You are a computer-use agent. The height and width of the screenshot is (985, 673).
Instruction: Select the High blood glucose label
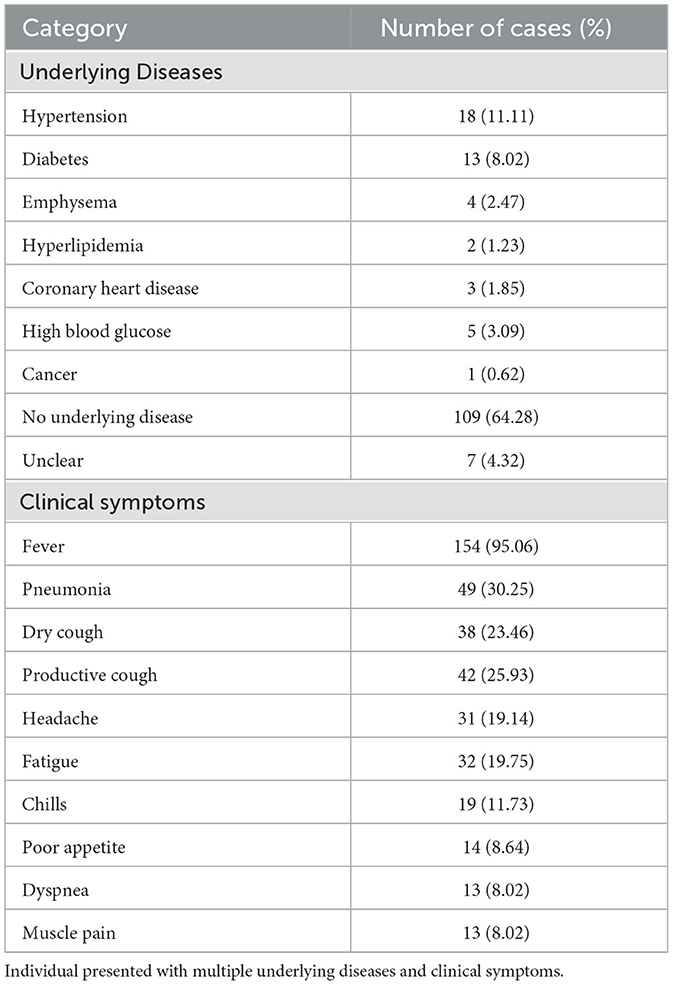[x=97, y=331]
